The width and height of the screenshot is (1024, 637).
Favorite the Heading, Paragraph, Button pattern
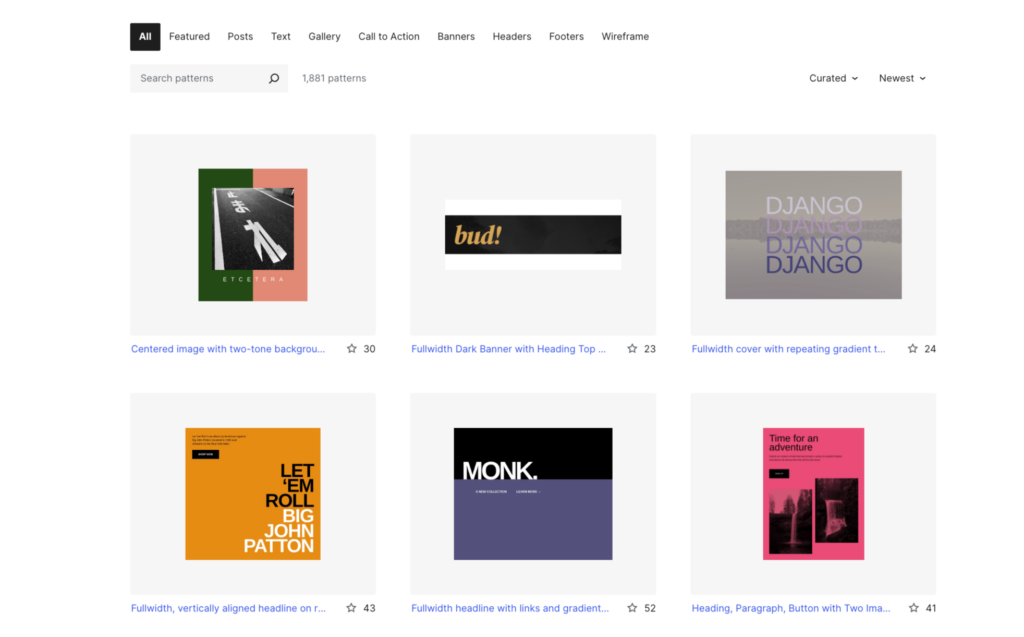pyautogui.click(x=912, y=608)
